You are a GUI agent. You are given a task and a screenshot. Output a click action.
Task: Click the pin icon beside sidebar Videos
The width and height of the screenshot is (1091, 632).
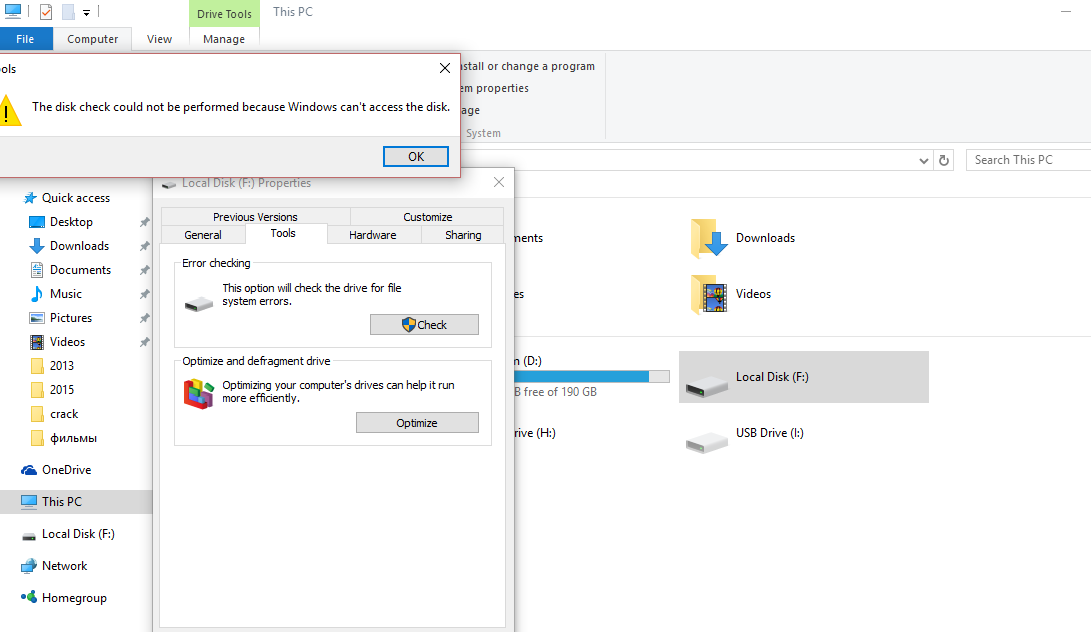point(144,342)
